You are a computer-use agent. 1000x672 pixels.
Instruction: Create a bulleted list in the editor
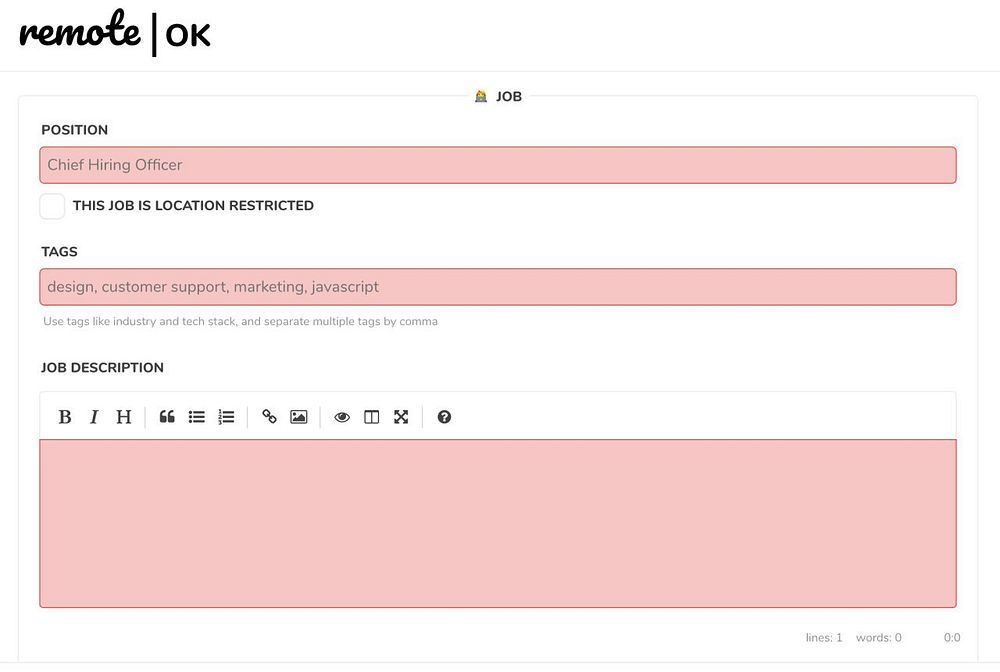click(x=196, y=417)
